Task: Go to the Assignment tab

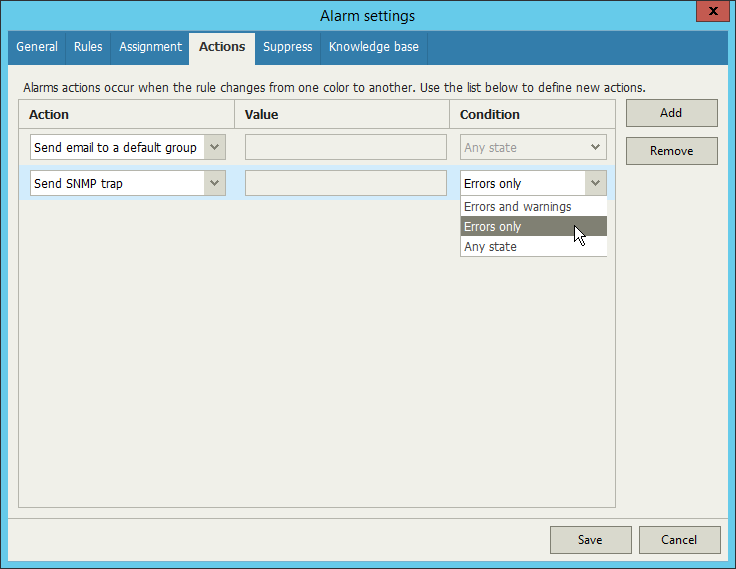Action: 150,47
